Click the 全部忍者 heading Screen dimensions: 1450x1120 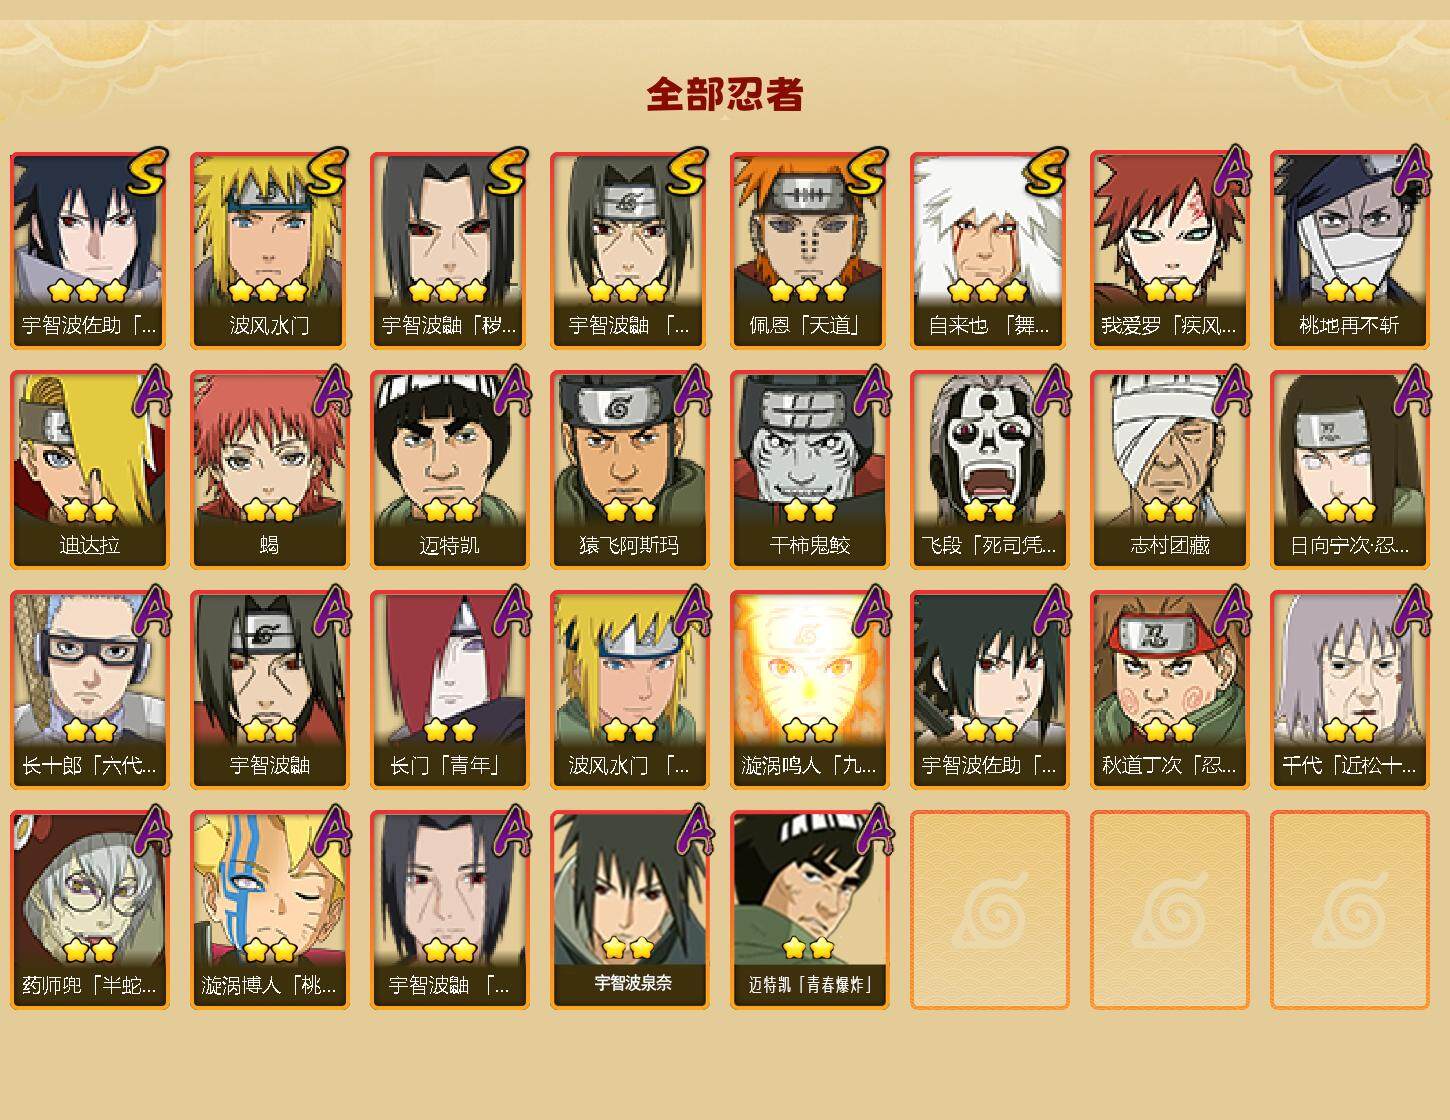[725, 95]
